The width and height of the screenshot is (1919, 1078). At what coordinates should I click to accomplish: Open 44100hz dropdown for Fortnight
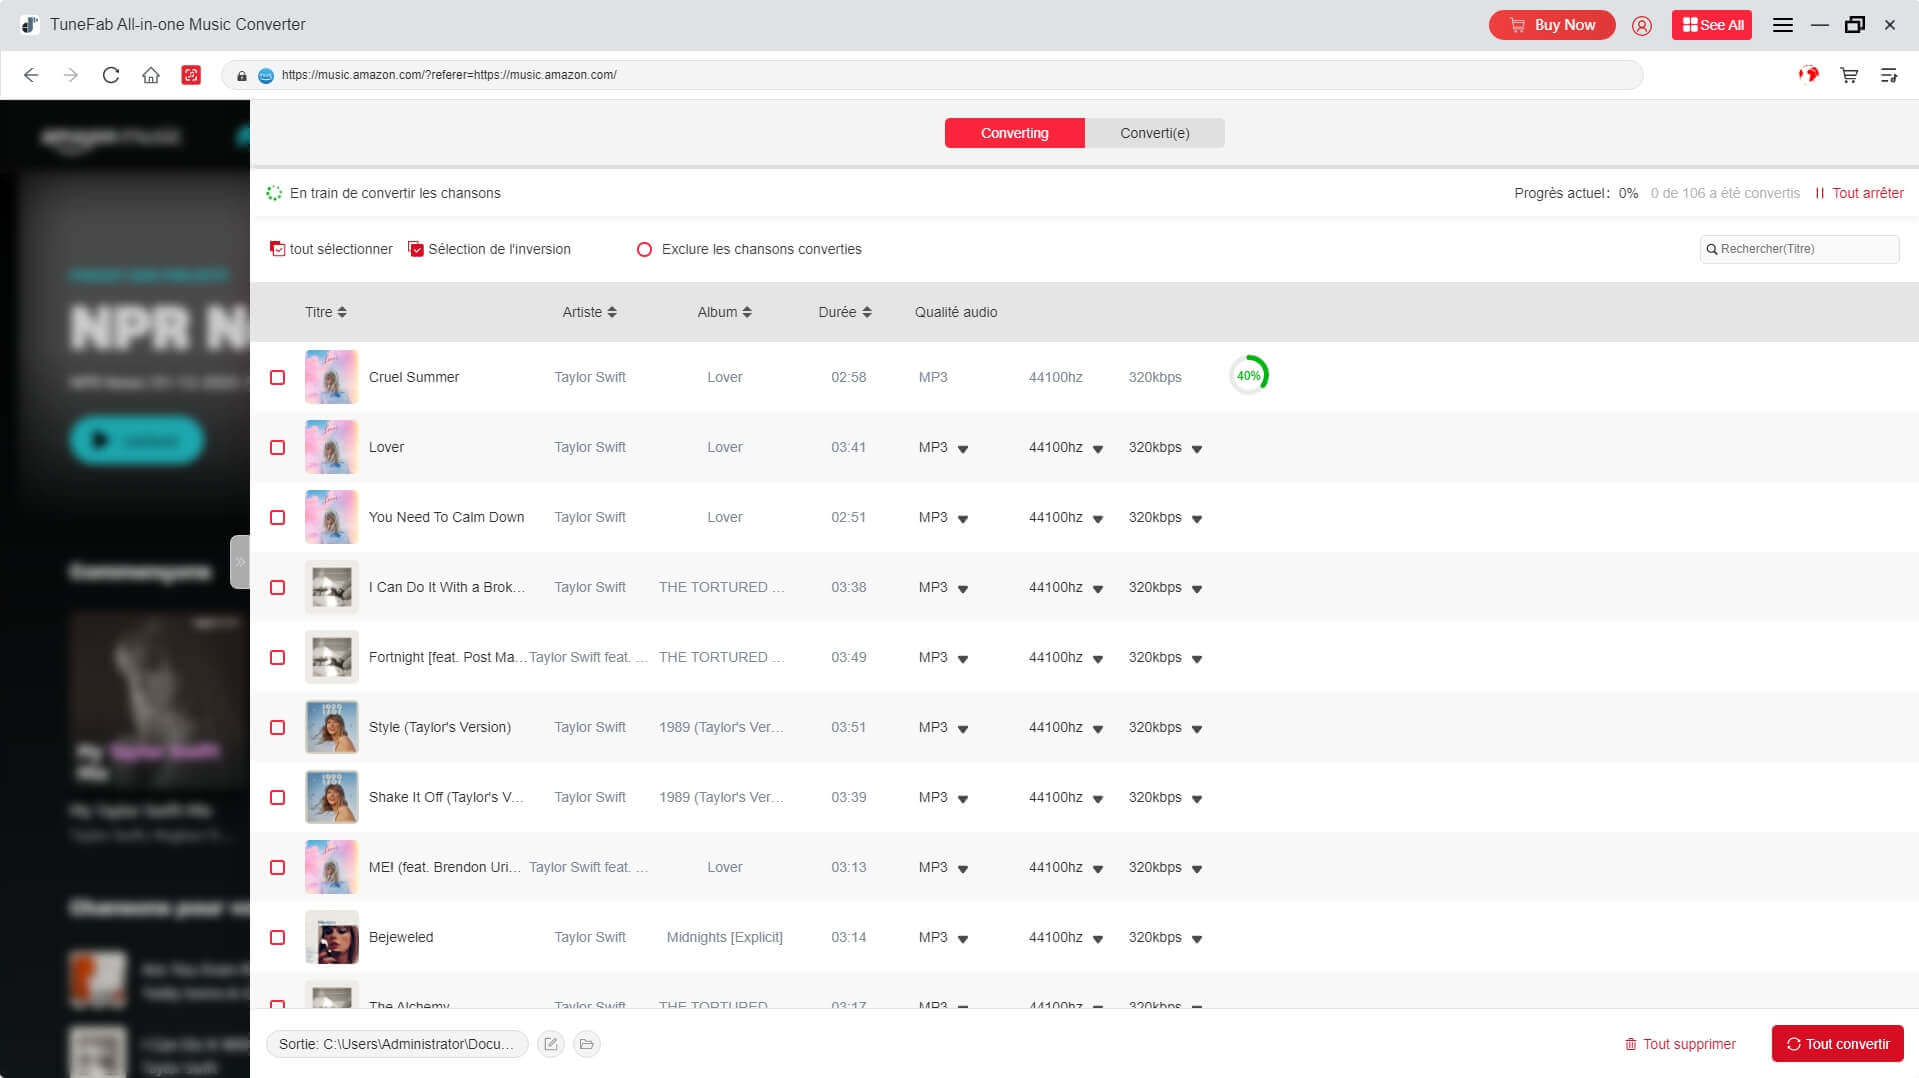(1098, 659)
